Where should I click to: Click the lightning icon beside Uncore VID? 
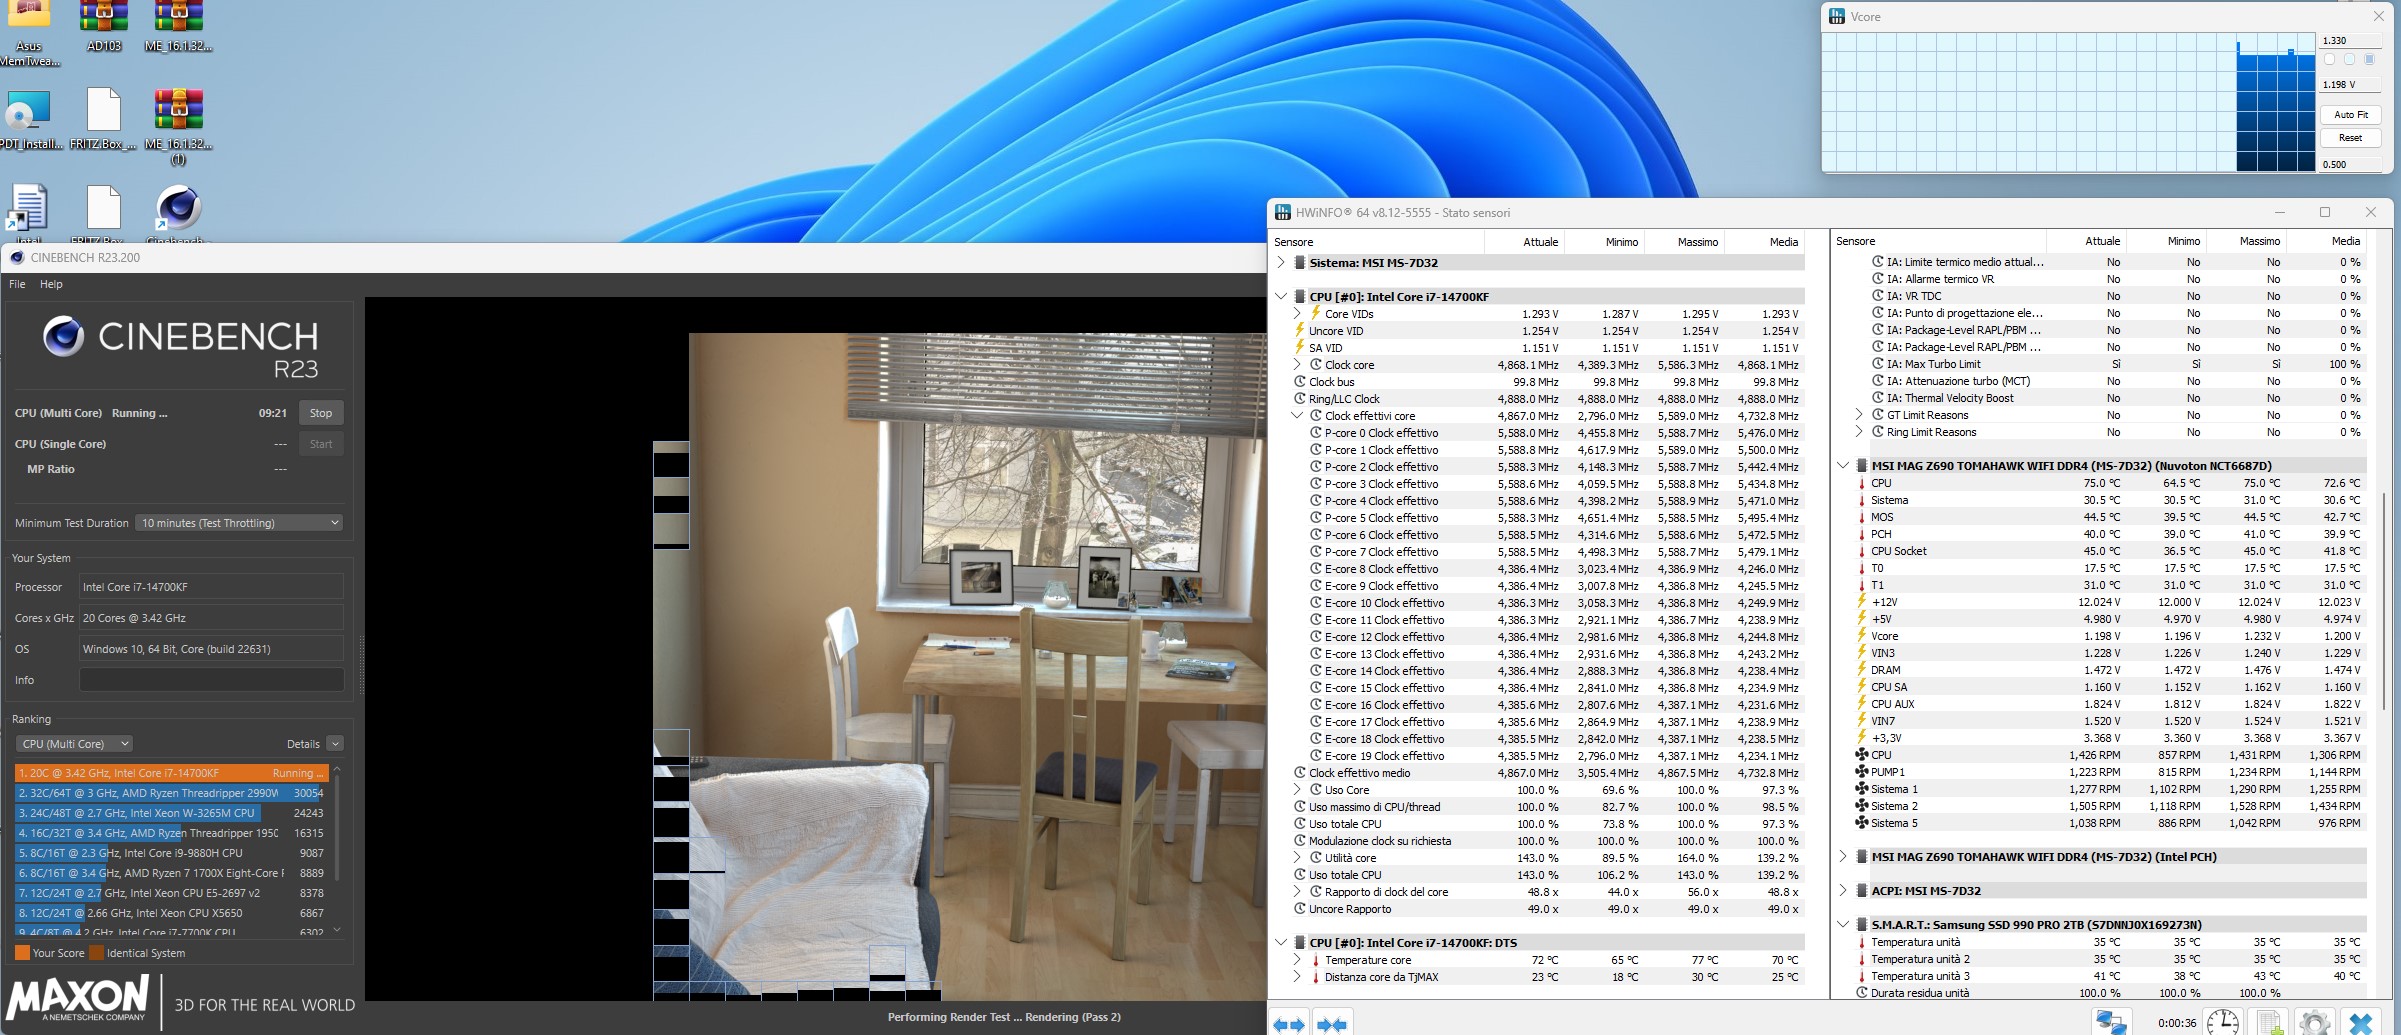(1299, 330)
